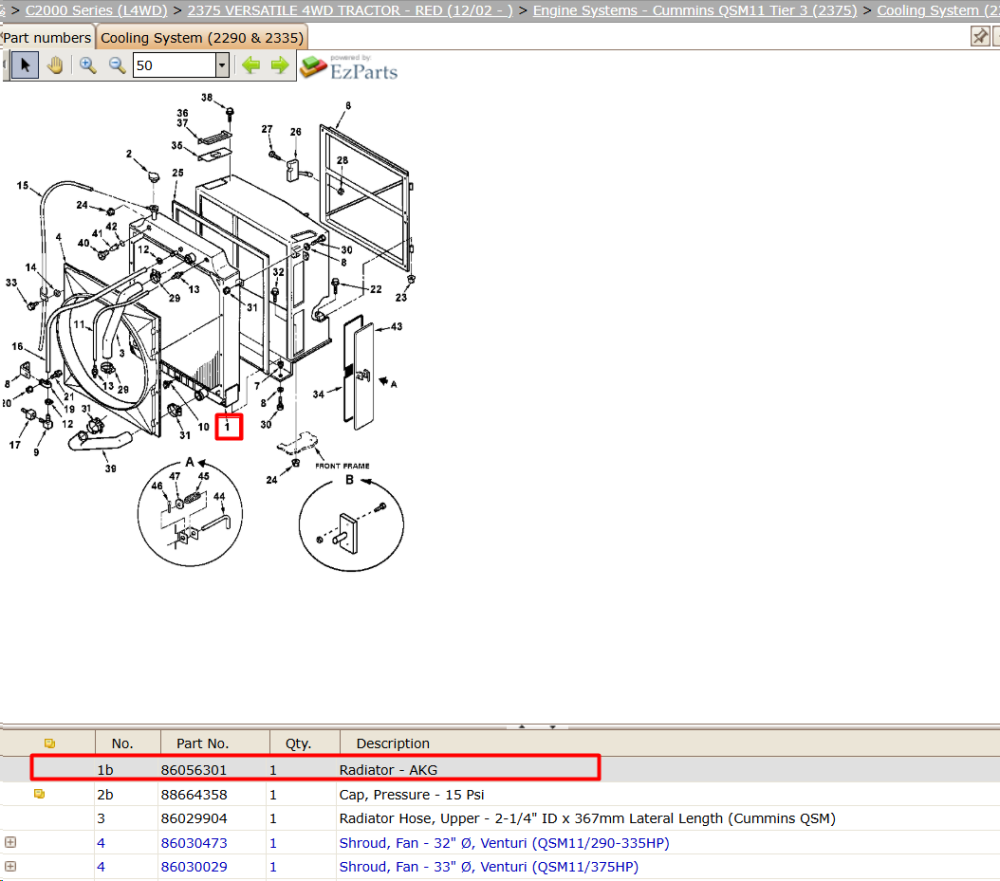Zoom out of the diagram

pos(117,65)
